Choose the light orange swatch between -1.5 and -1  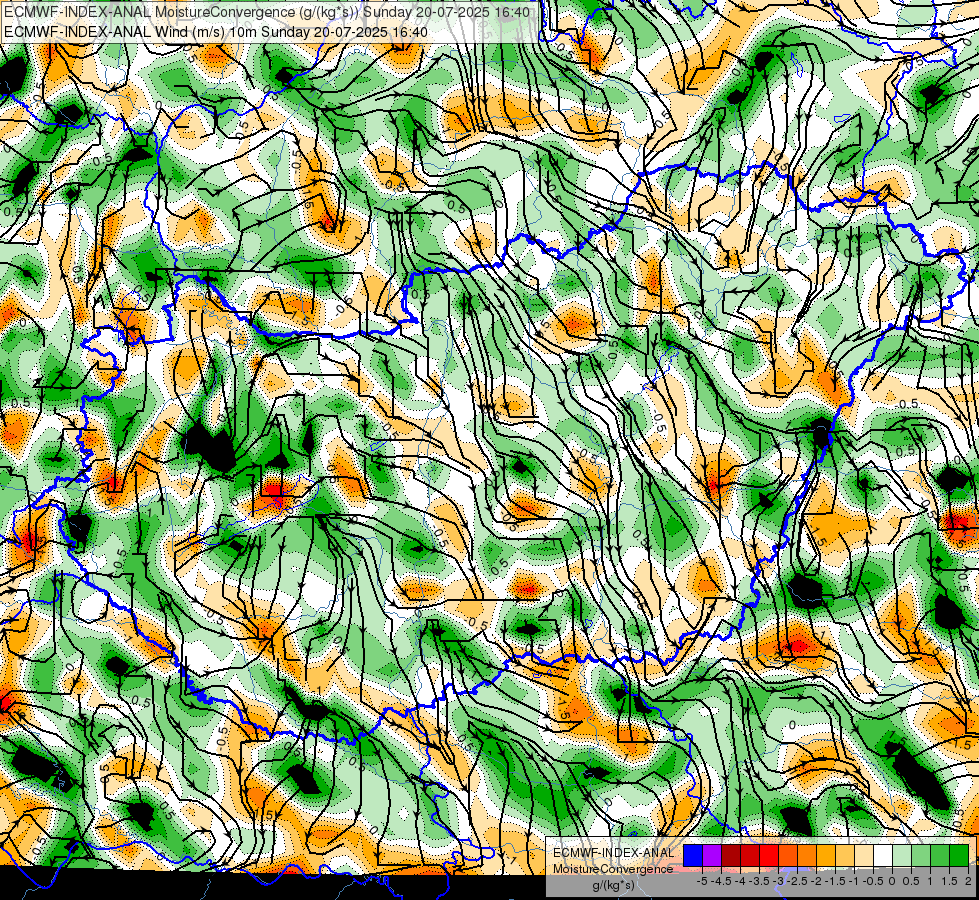[845, 855]
